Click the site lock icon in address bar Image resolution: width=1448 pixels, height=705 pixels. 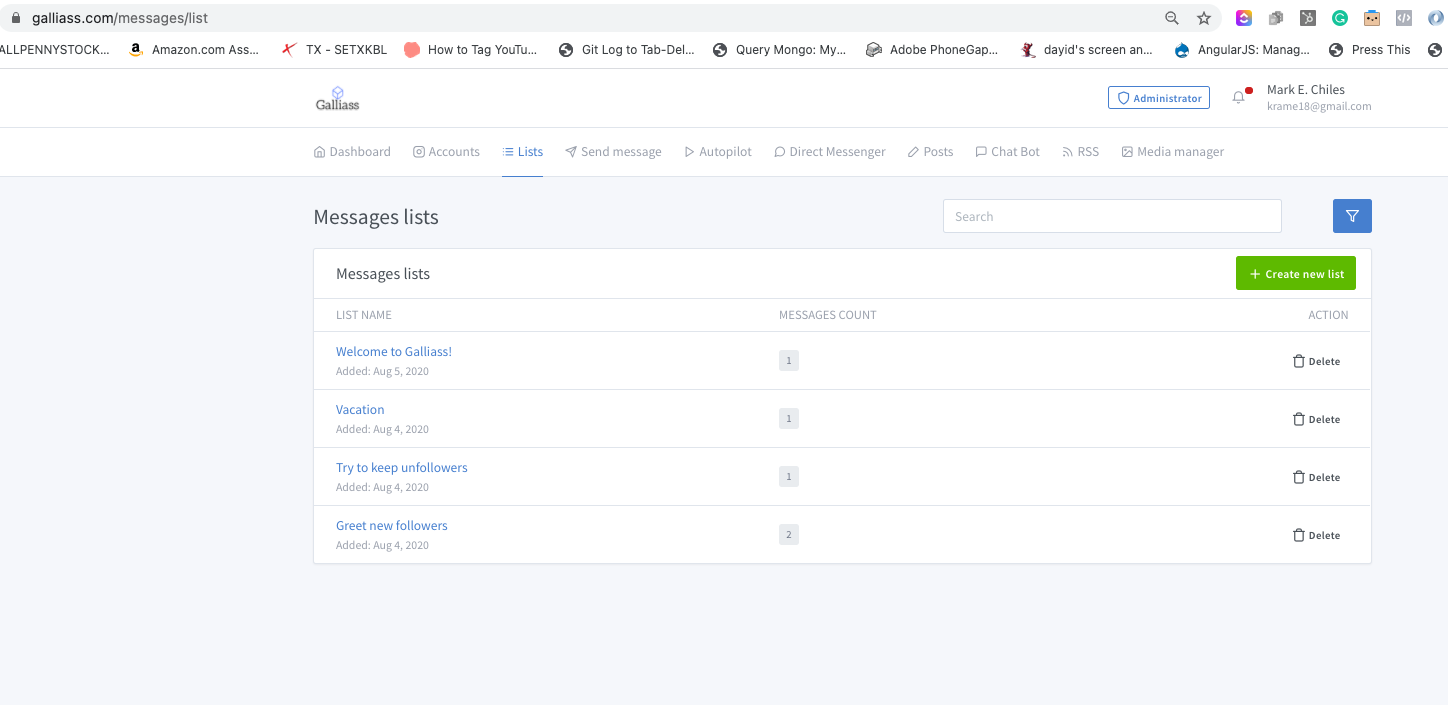click(15, 18)
